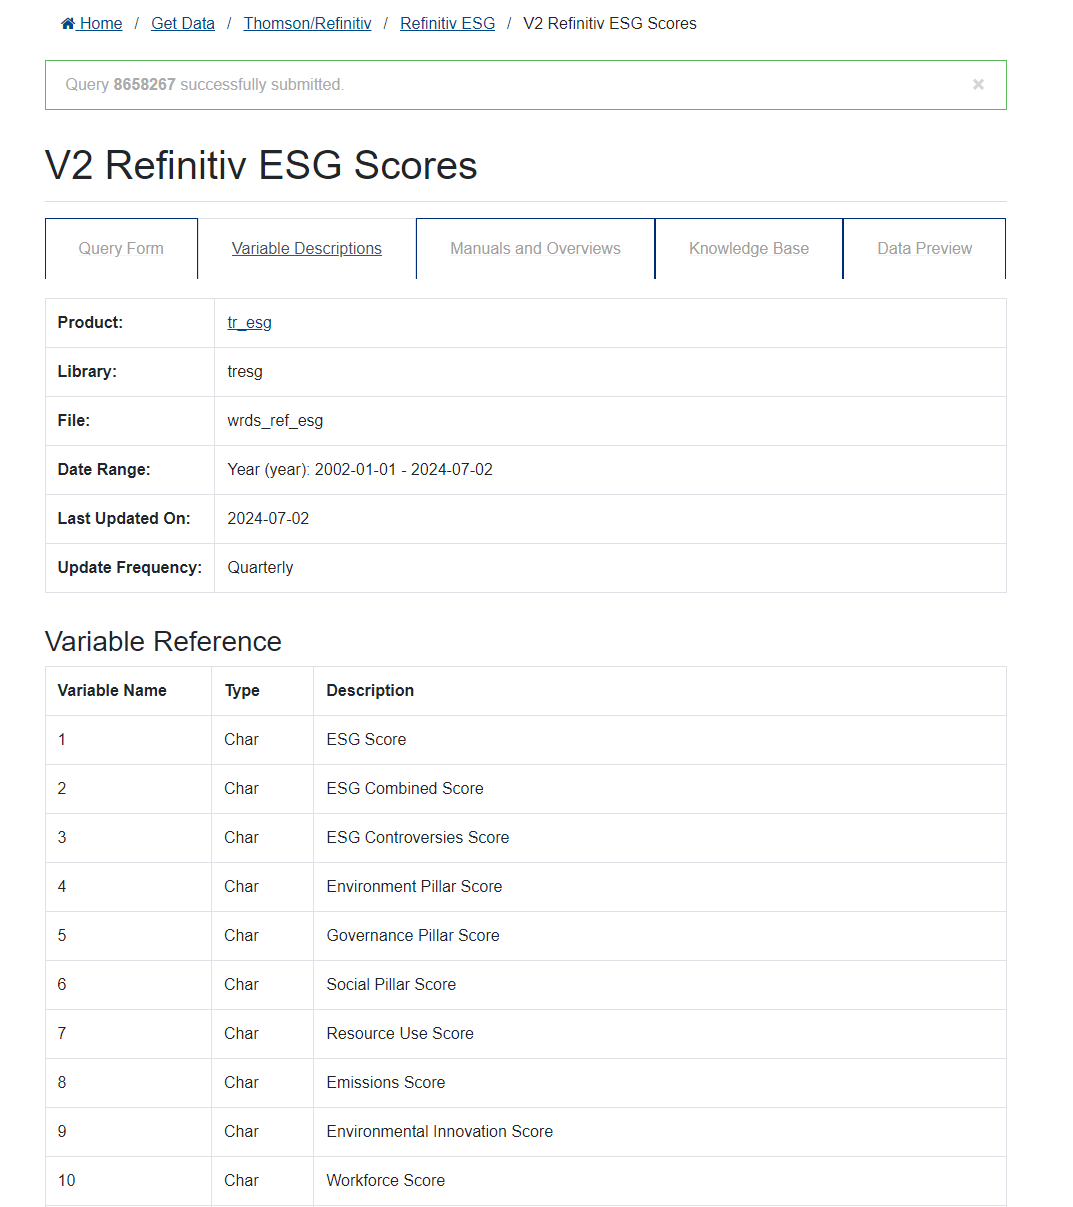The width and height of the screenshot is (1073, 1207).
Task: Switch to the Query Form tab
Action: coord(121,249)
